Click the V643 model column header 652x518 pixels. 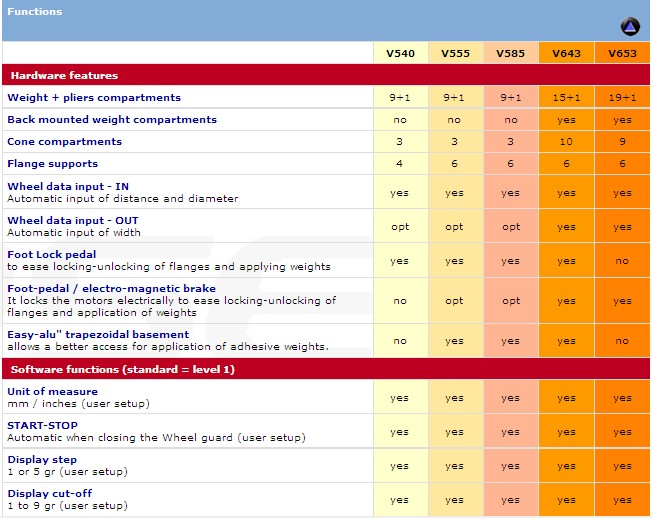click(x=566, y=53)
